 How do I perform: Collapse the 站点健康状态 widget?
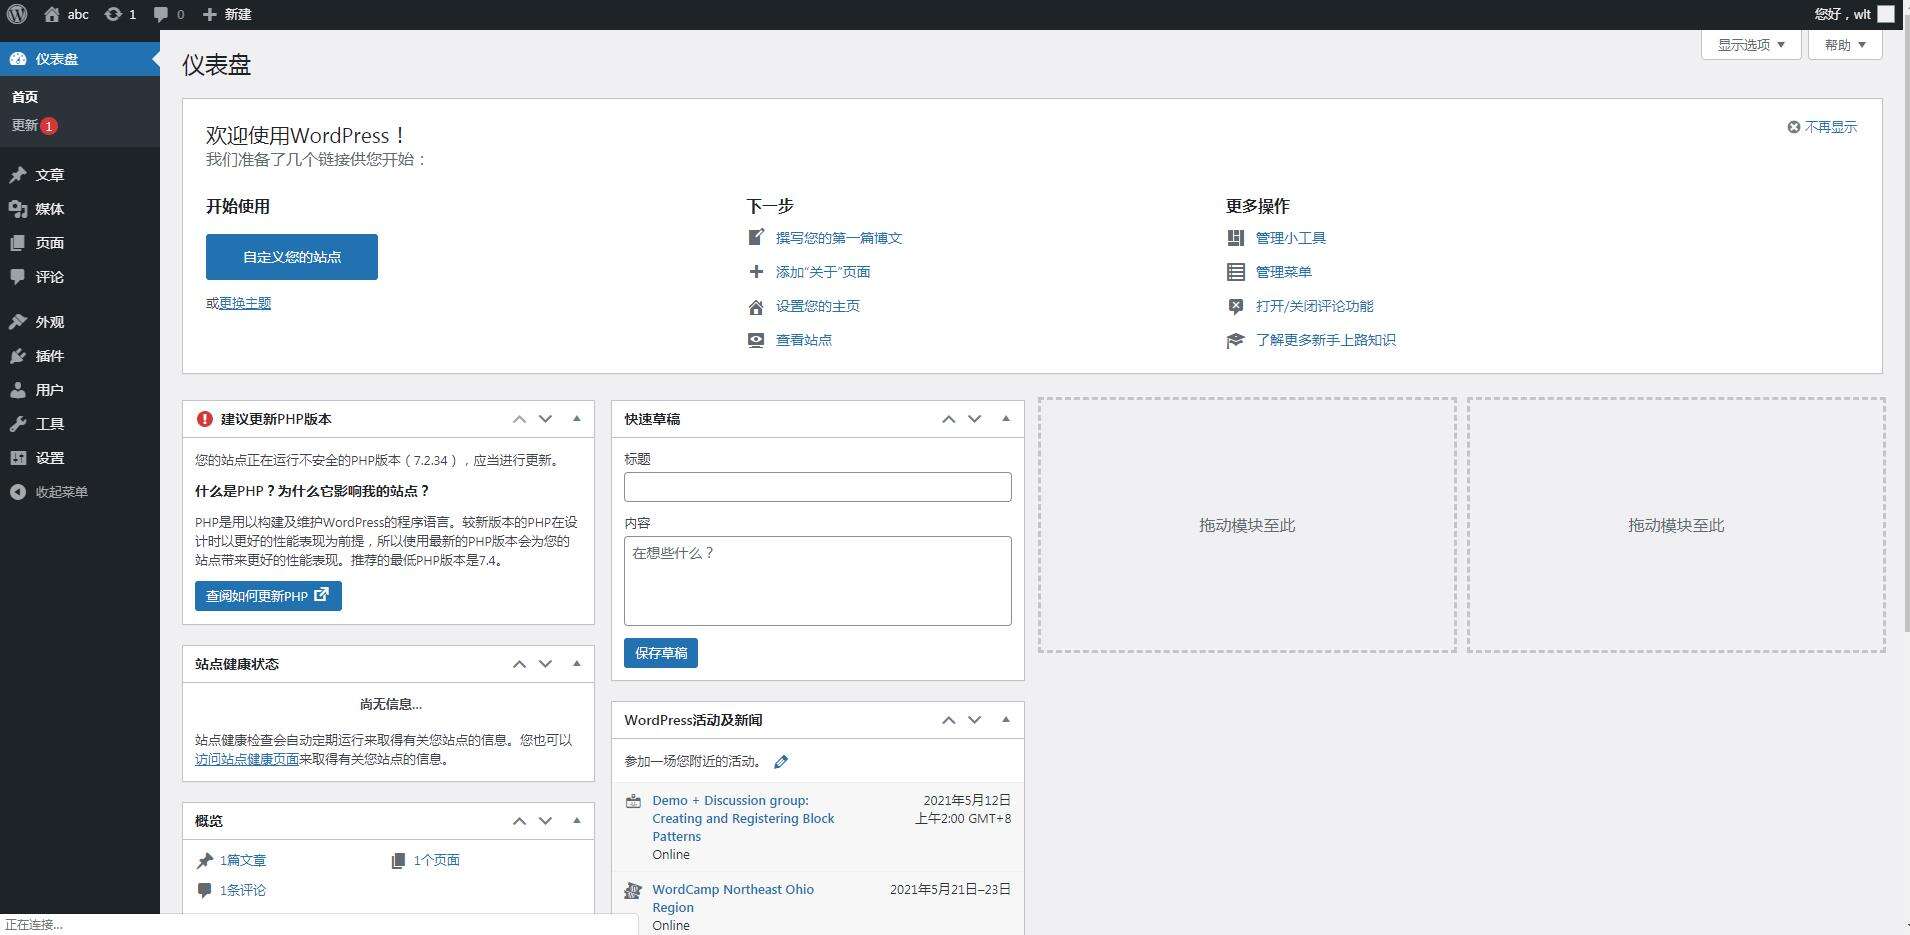[577, 664]
